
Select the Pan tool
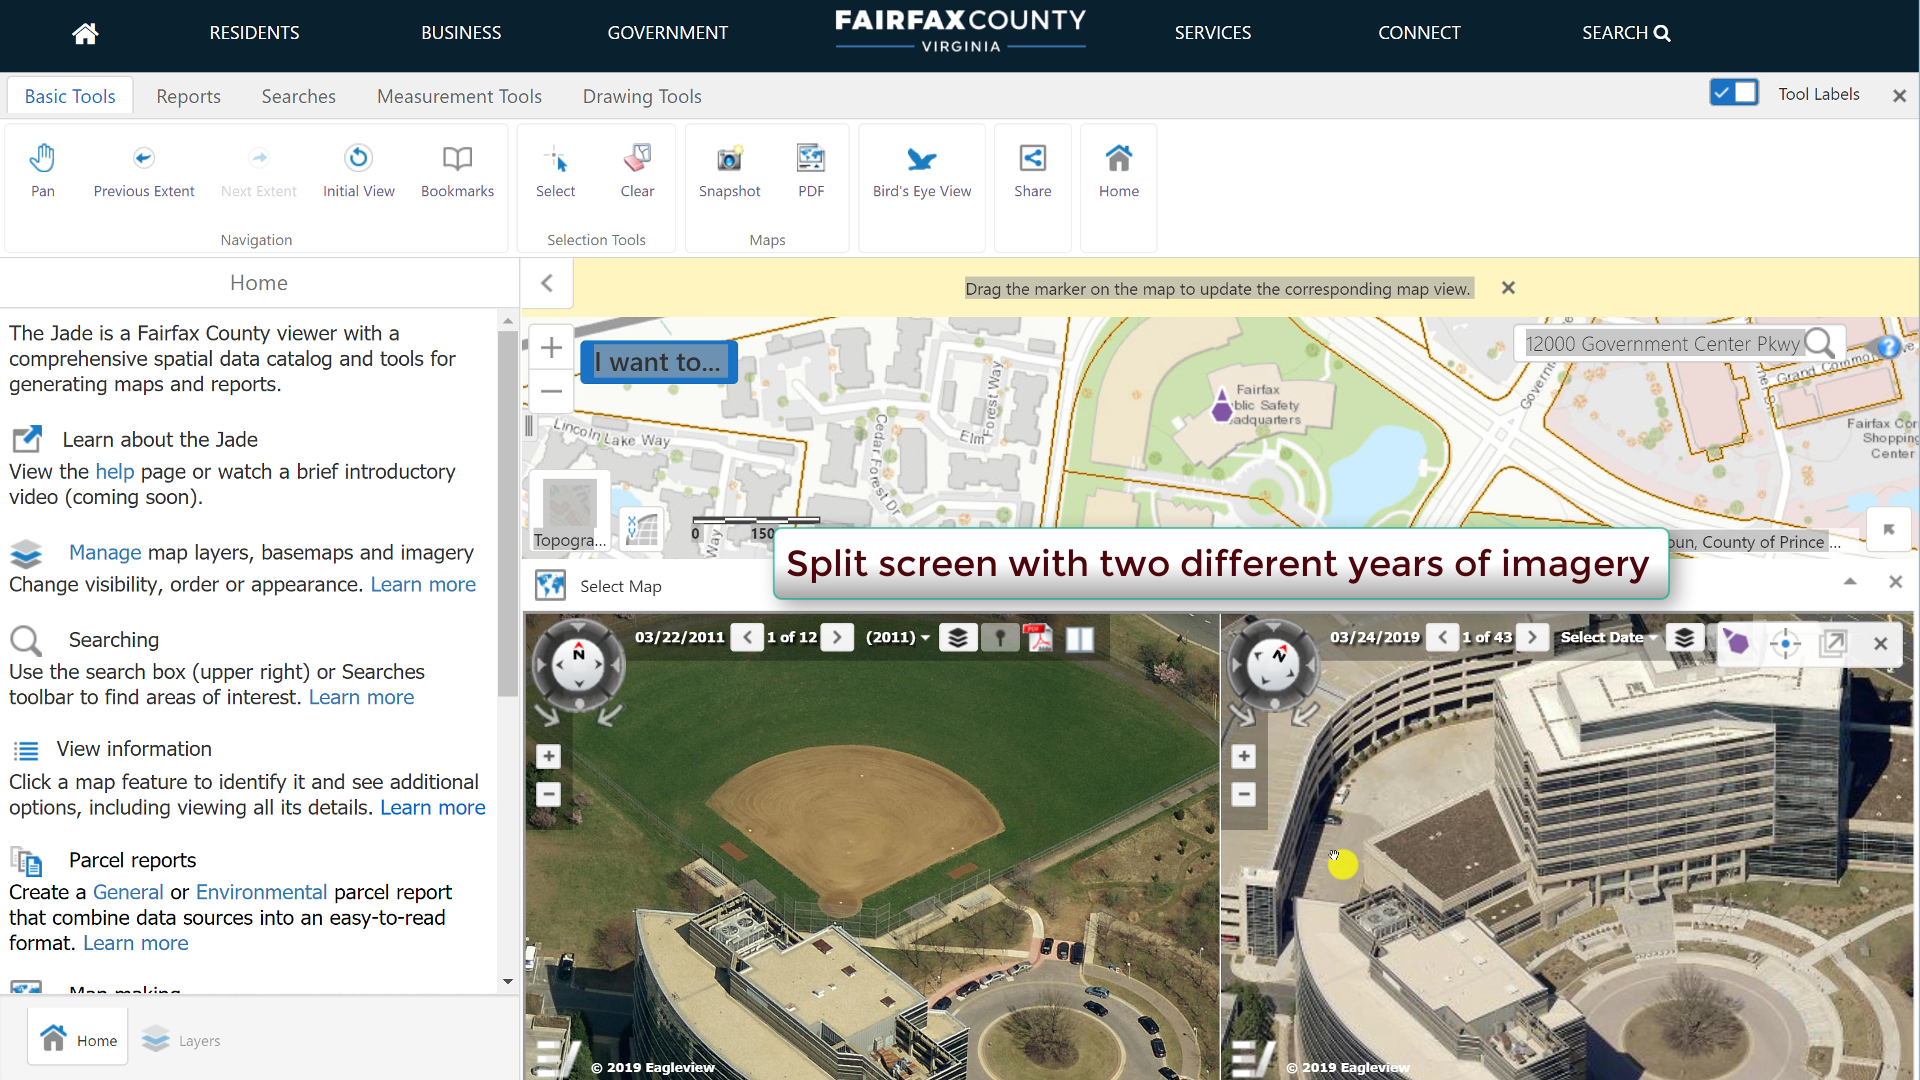tap(42, 171)
